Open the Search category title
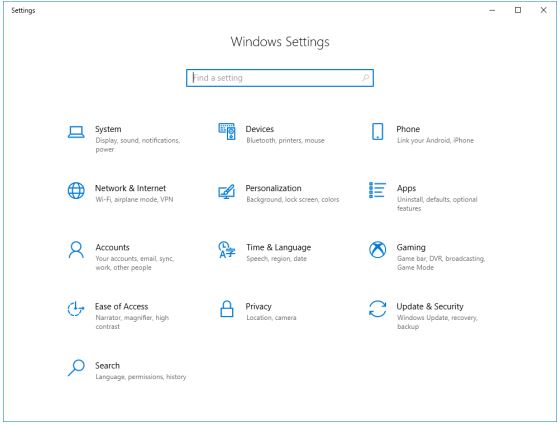This screenshot has width=560, height=425. tap(108, 365)
